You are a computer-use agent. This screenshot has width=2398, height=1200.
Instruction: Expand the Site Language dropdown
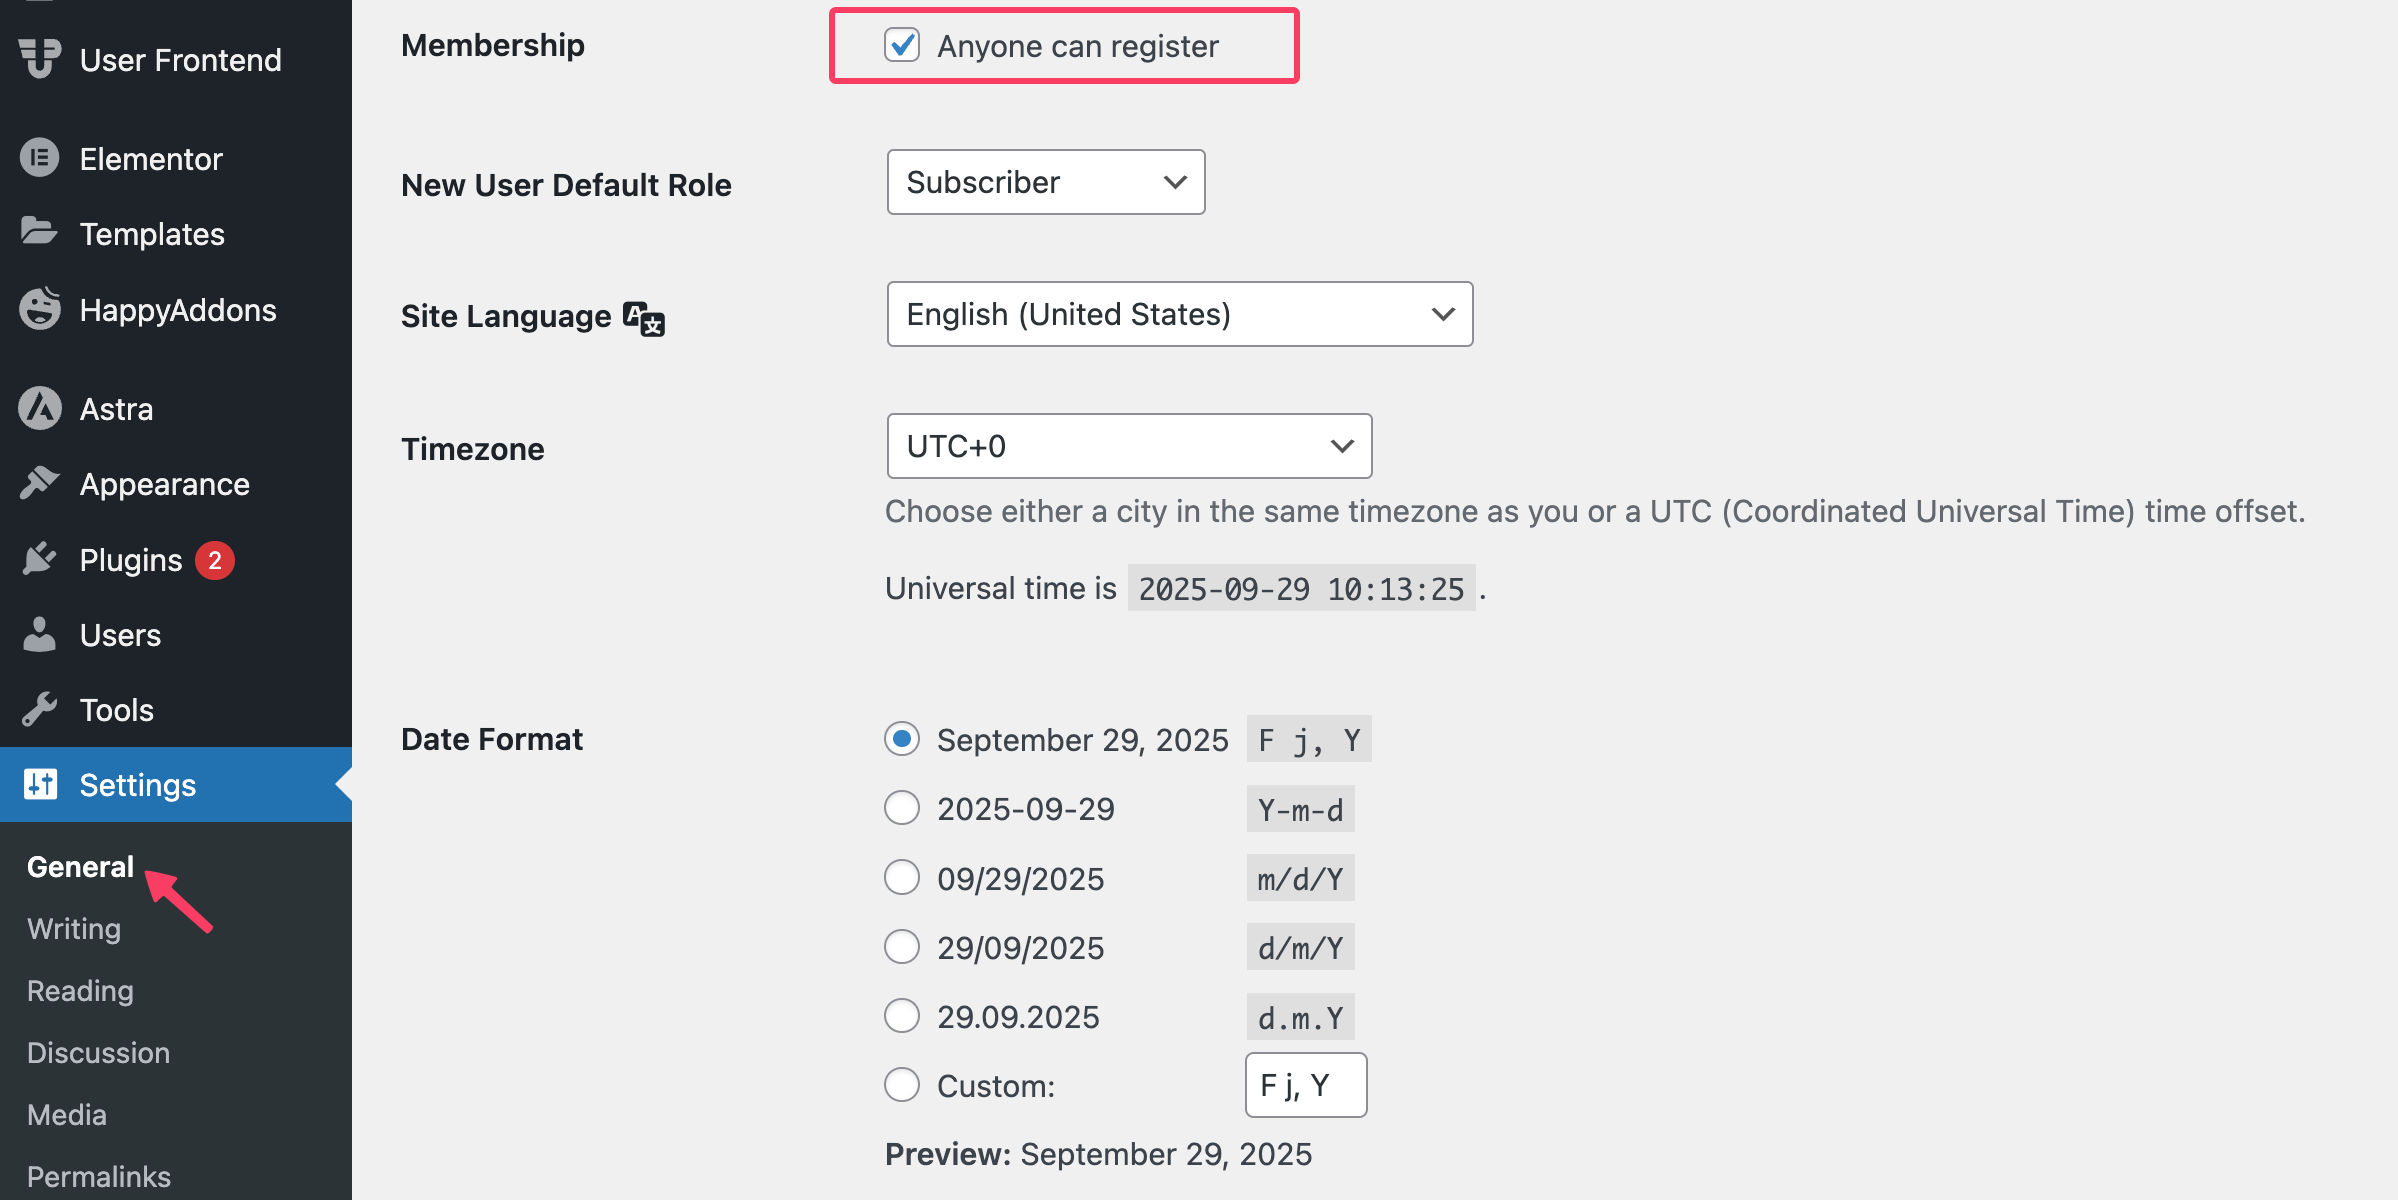(1179, 314)
